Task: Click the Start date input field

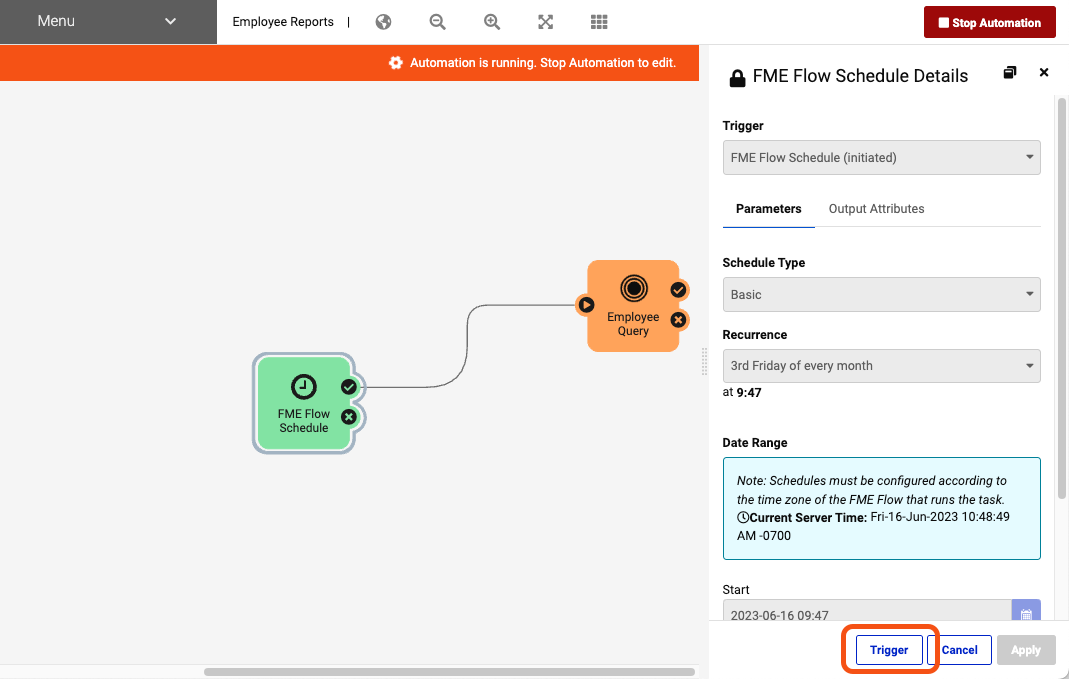Action: click(867, 611)
